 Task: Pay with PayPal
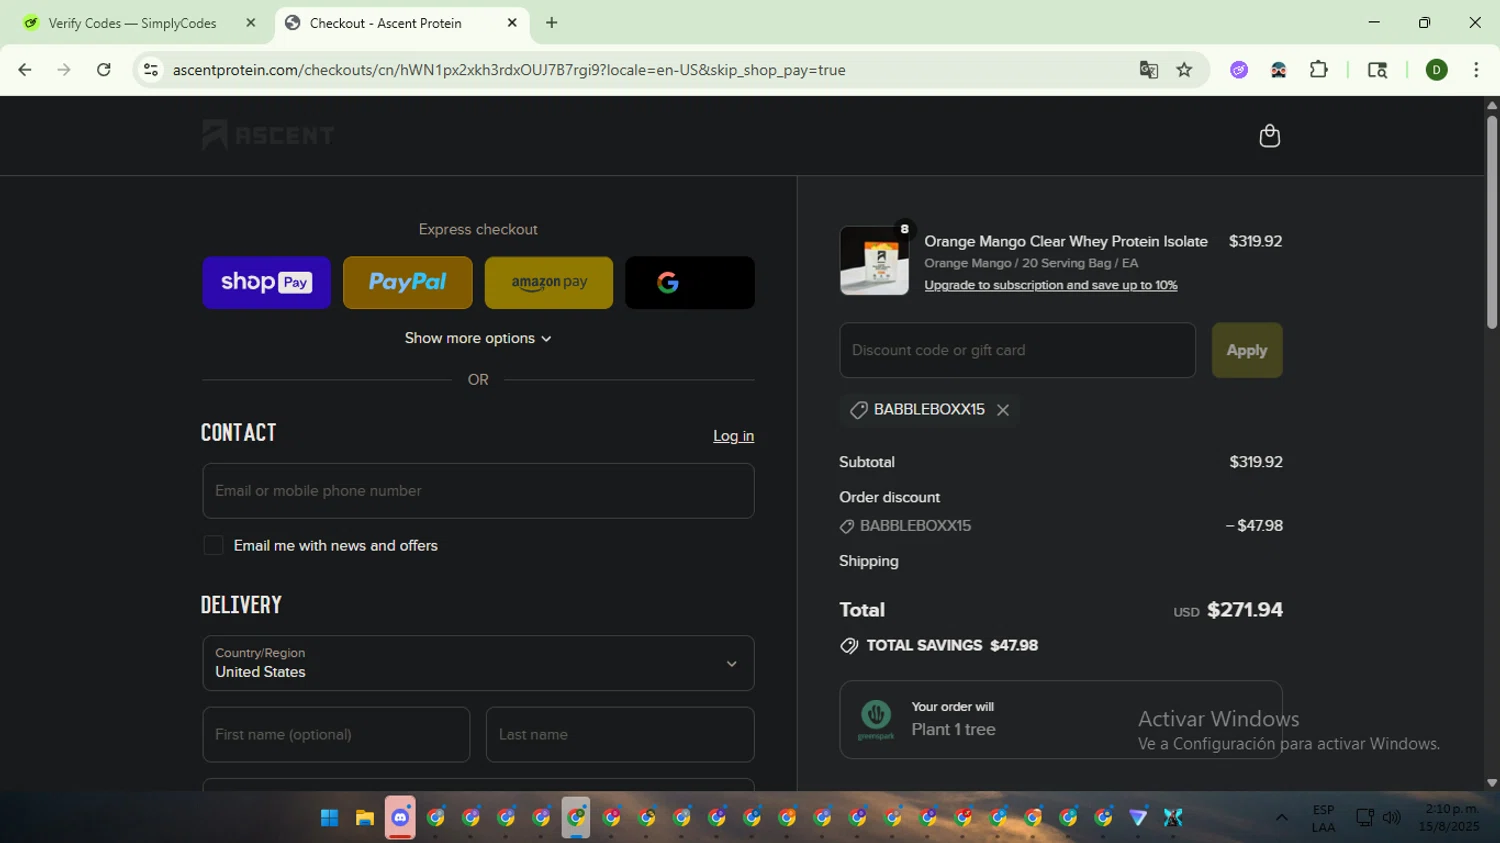pyautogui.click(x=407, y=283)
